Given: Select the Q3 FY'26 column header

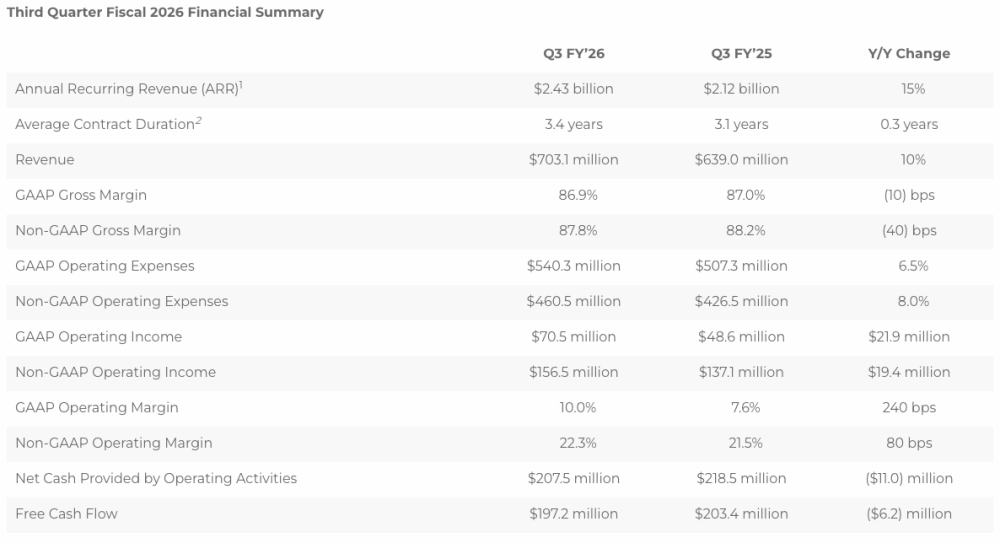Looking at the screenshot, I should pyautogui.click(x=573, y=54).
